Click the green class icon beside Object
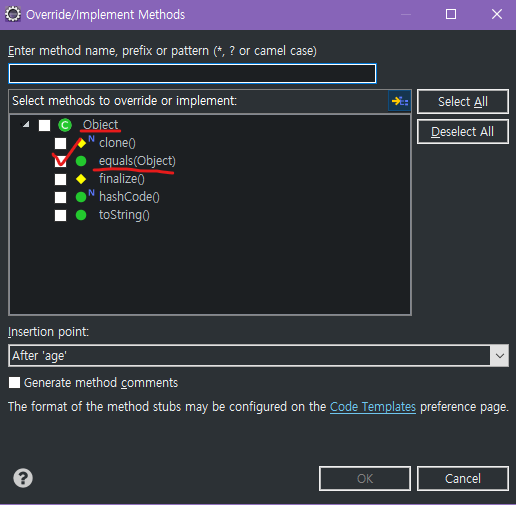This screenshot has height=505, width=516. pos(65,125)
